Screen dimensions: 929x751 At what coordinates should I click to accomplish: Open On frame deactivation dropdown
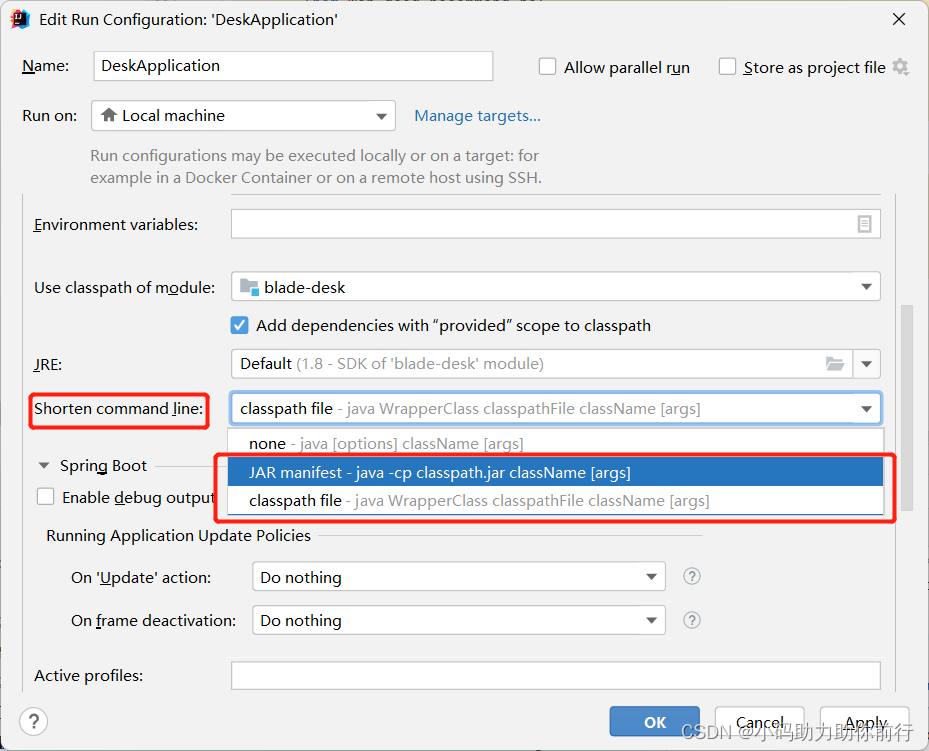tap(459, 620)
